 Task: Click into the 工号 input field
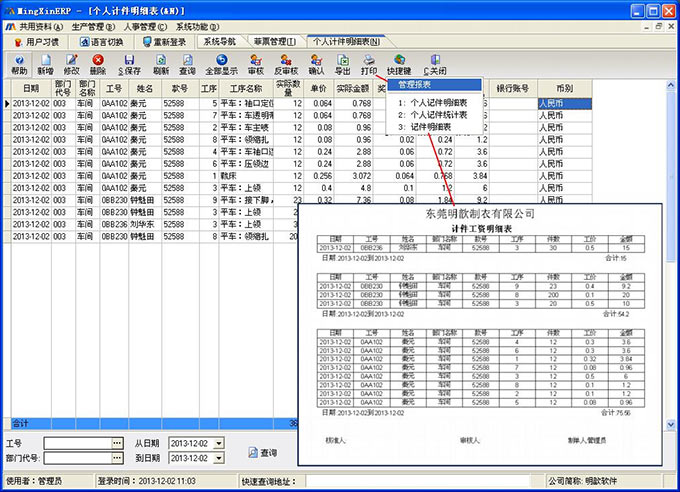pos(78,443)
